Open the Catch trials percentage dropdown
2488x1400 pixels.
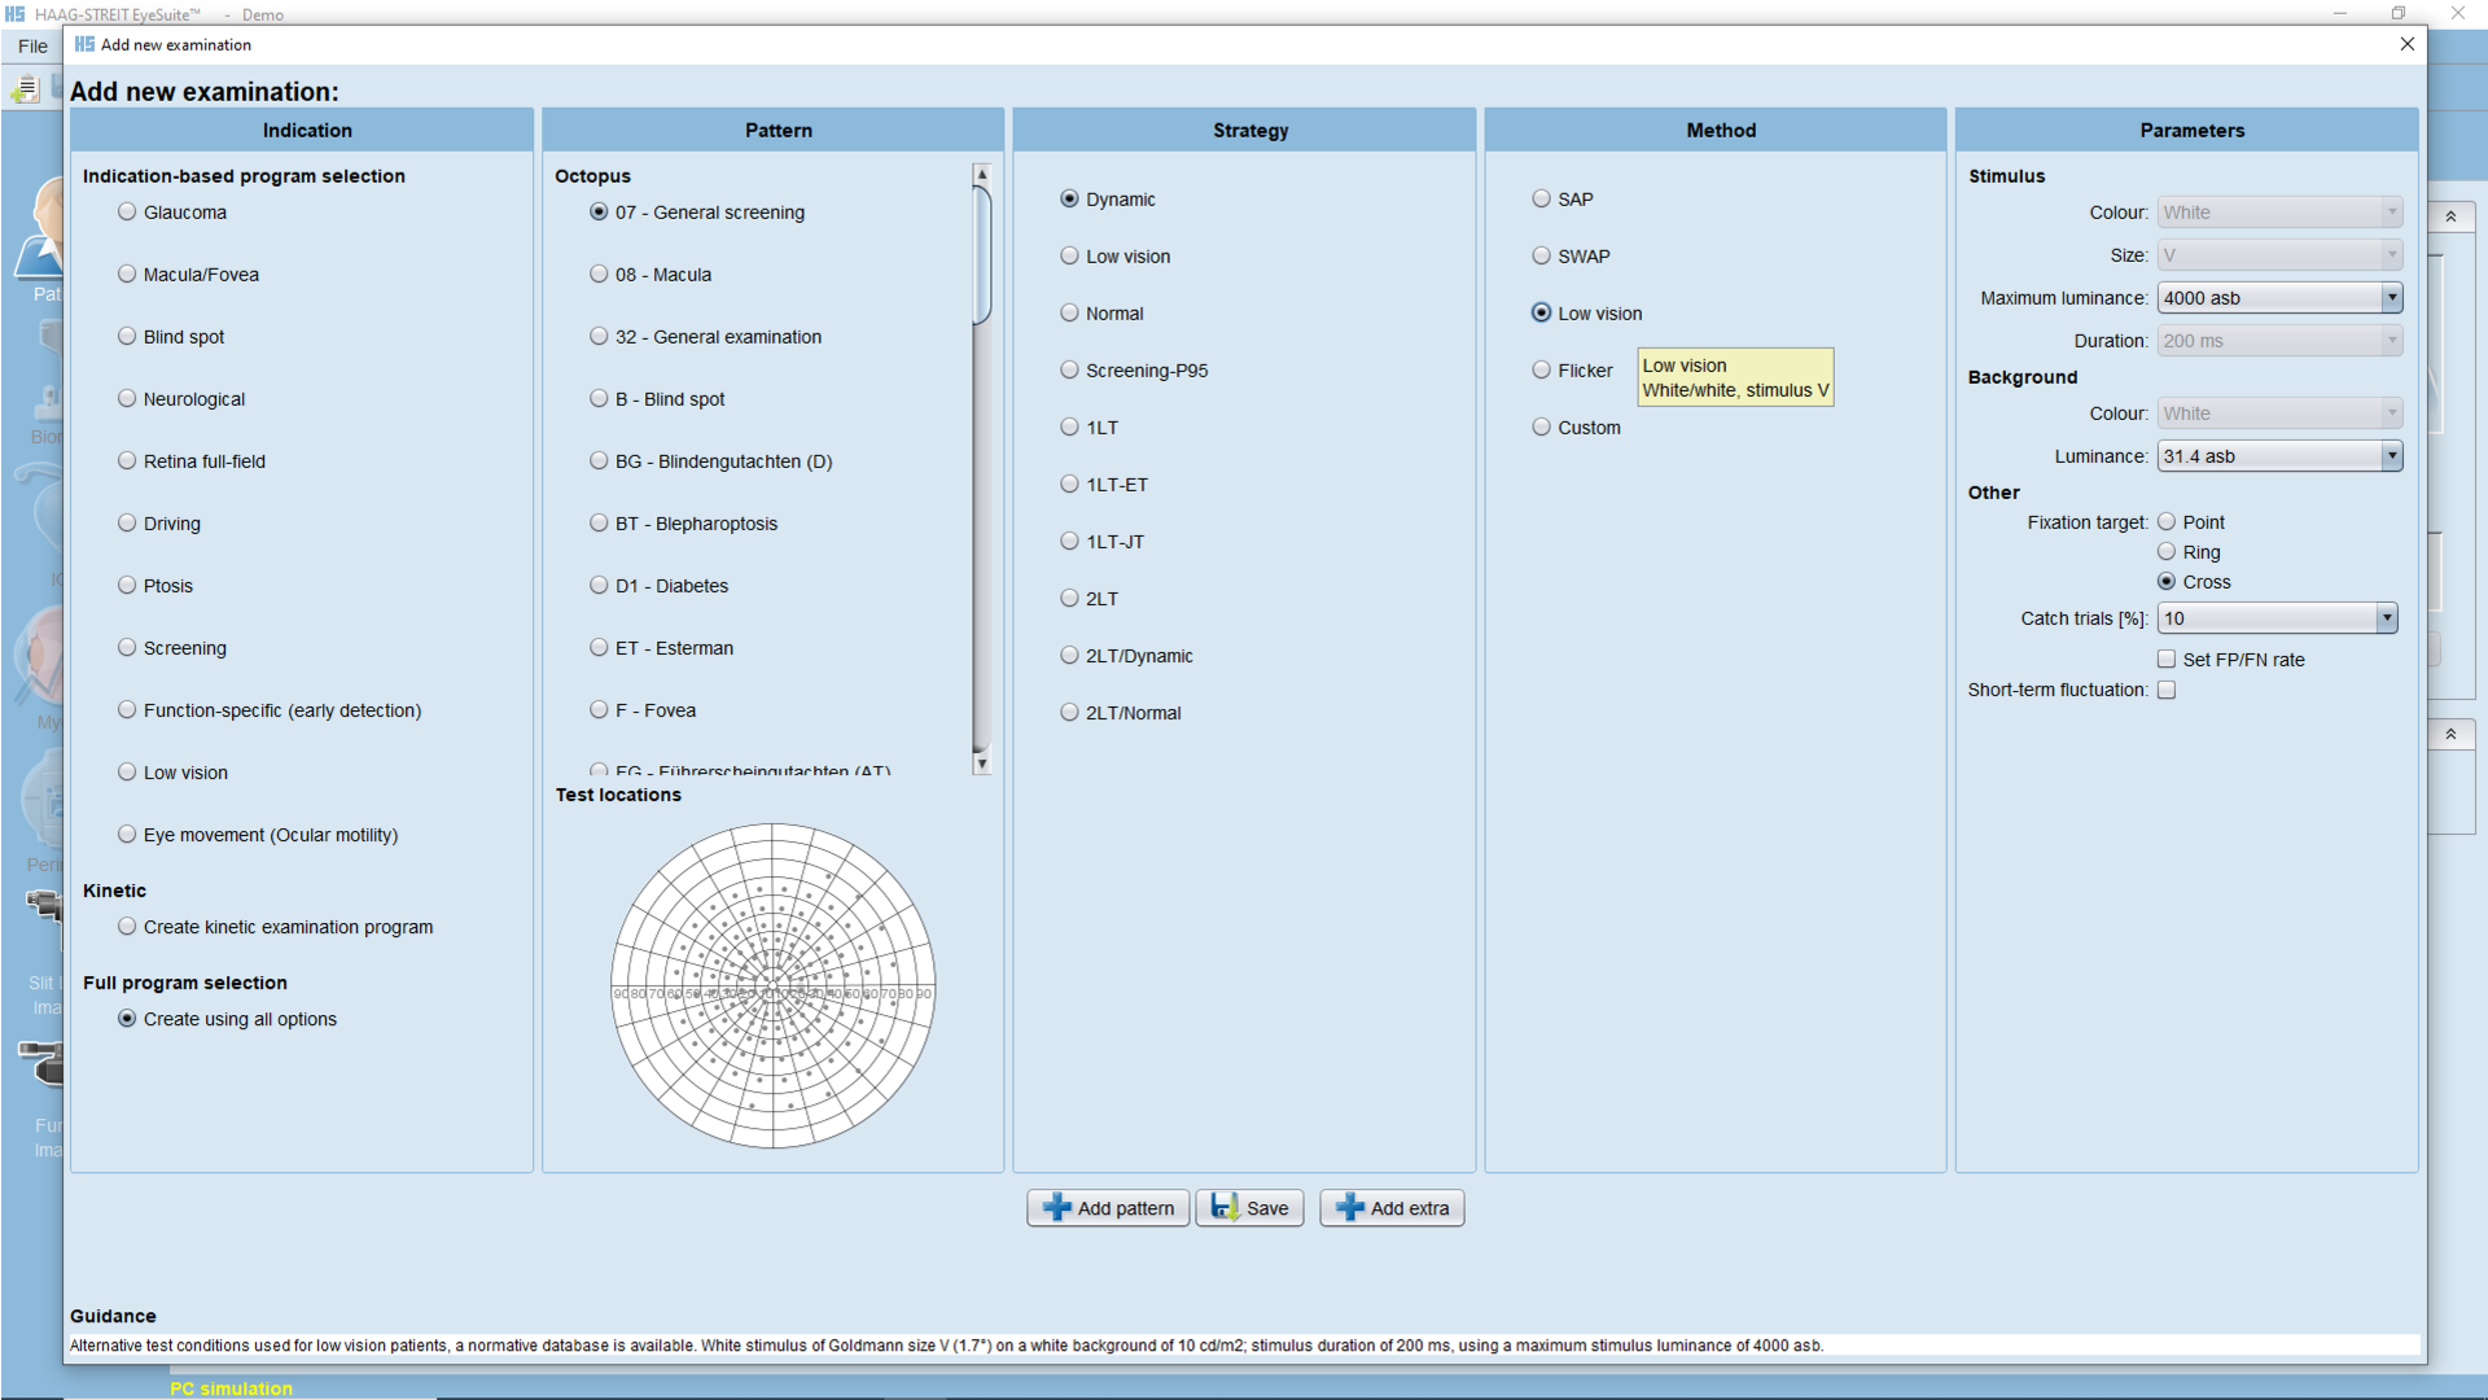[x=2390, y=618]
